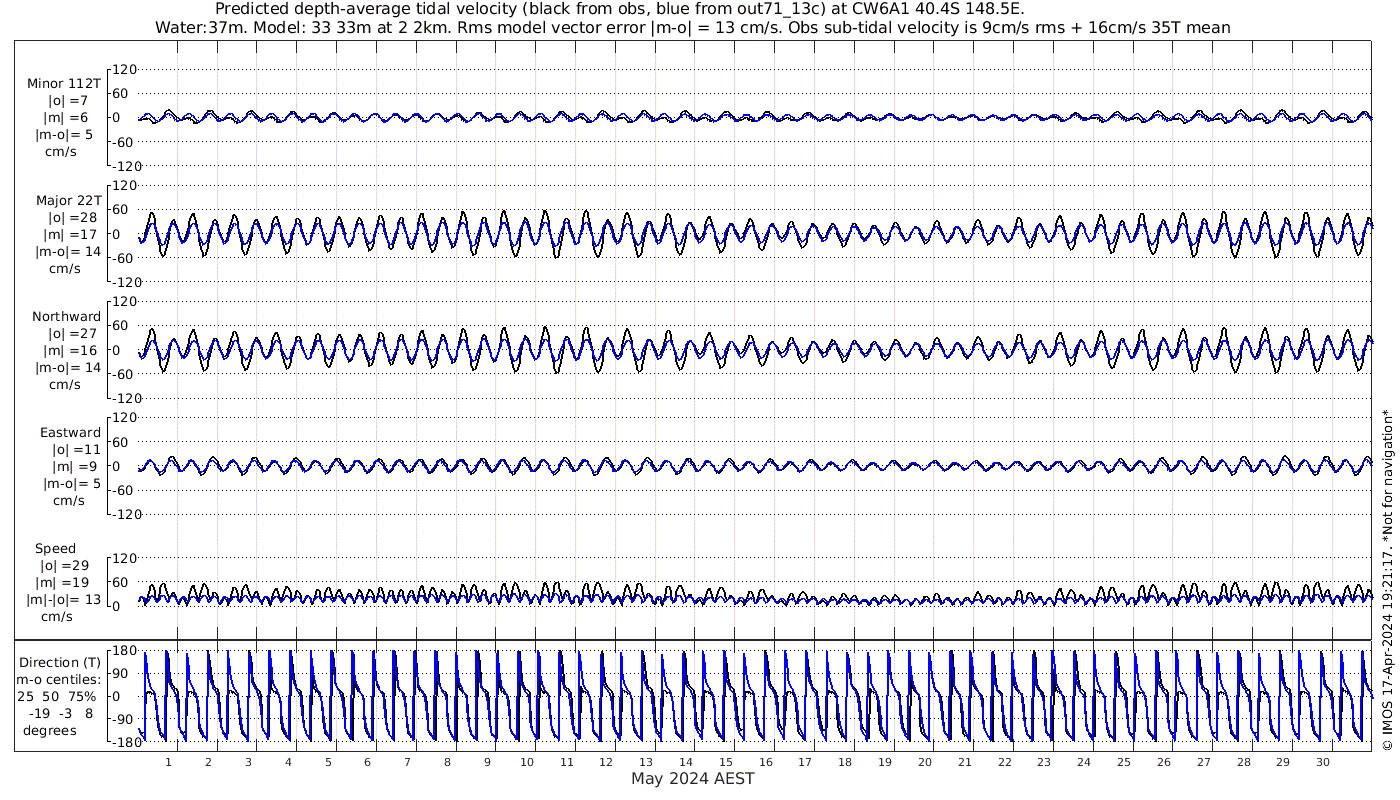Click the '|m| =17' value in Major panel

pos(74,234)
